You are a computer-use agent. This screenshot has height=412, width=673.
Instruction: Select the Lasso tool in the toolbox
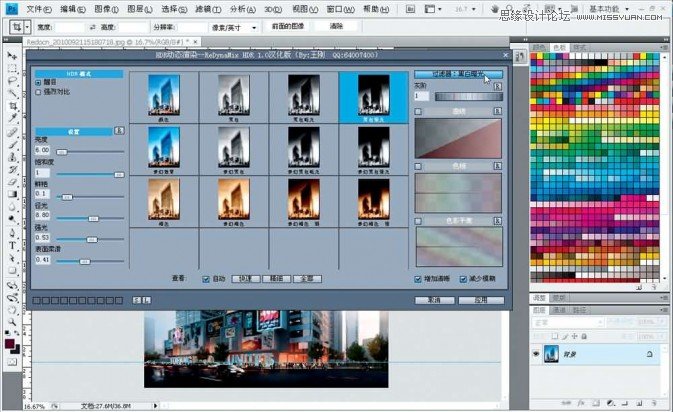[12, 80]
